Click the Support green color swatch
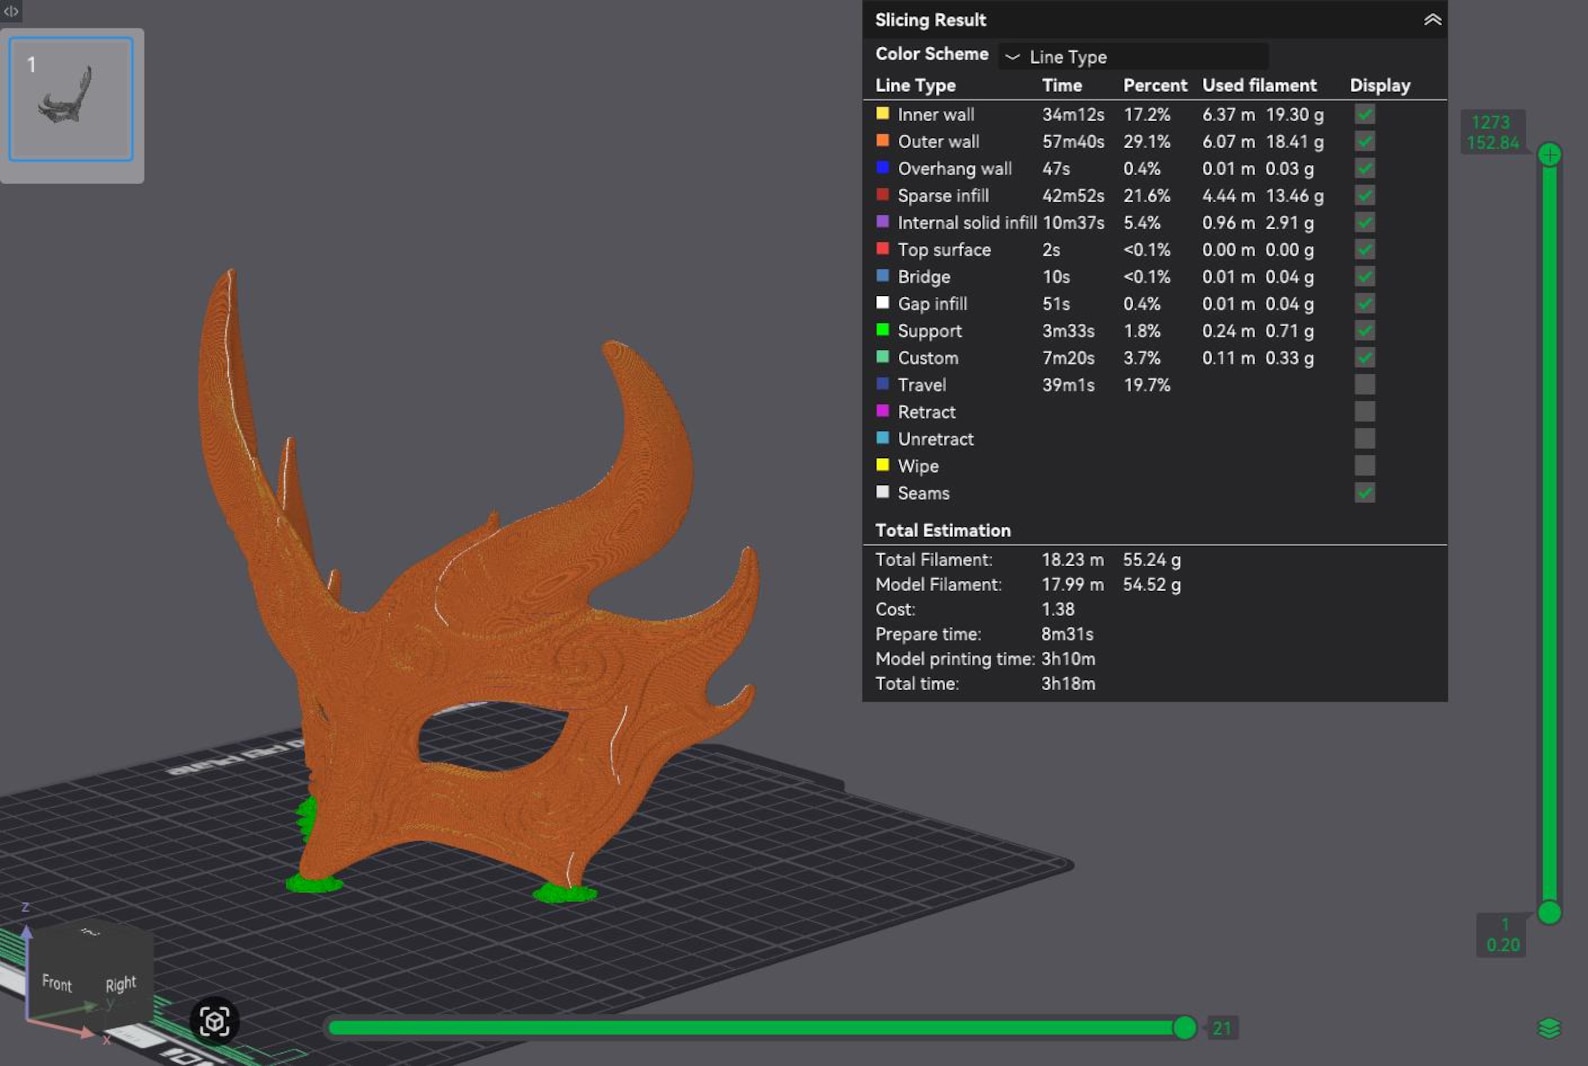Image resolution: width=1588 pixels, height=1066 pixels. pos(882,329)
